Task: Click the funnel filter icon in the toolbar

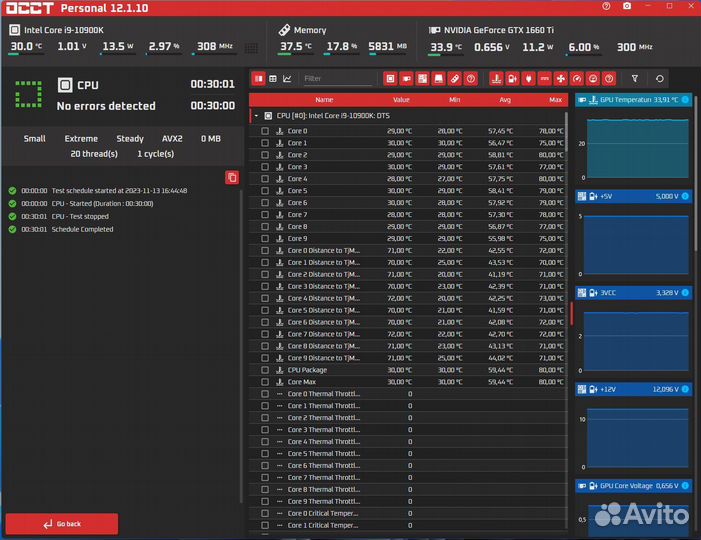Action: [634, 78]
